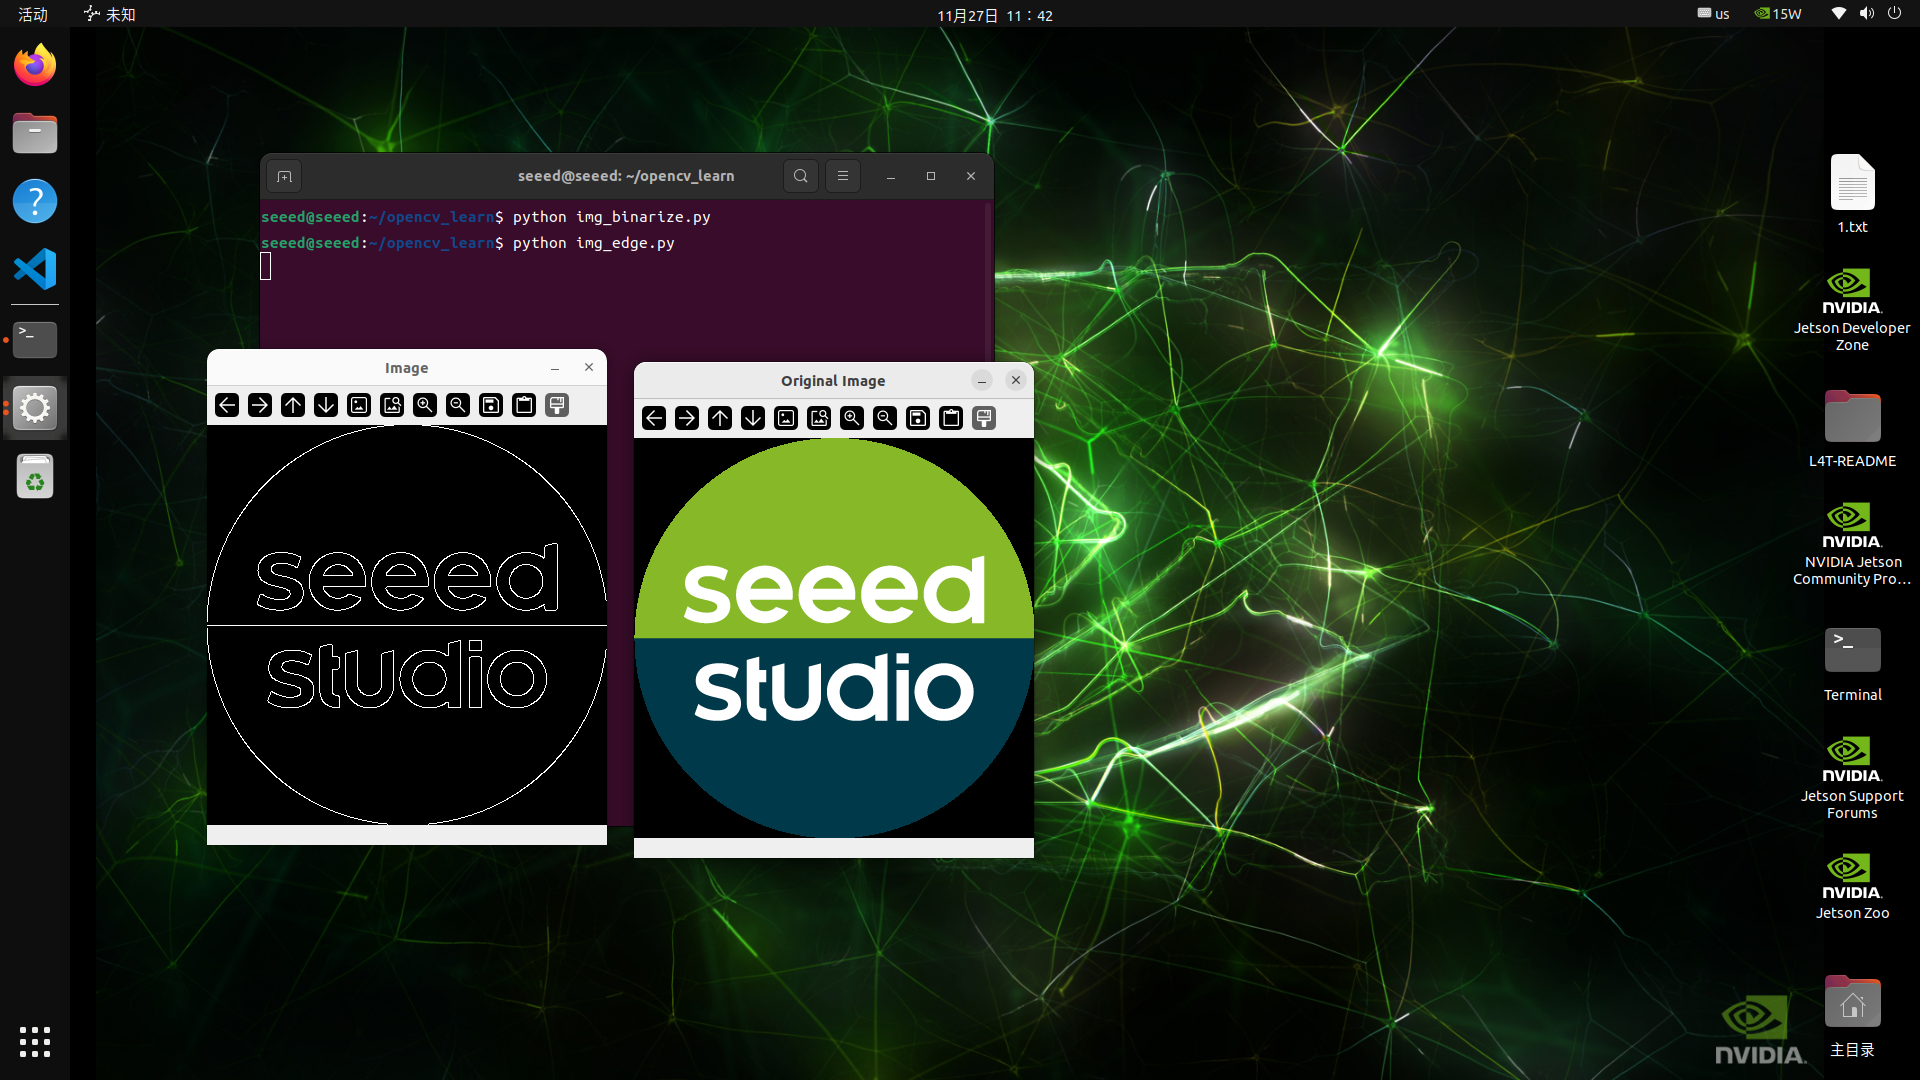Open the us keyboard layout menu
Screen dimensions: 1920x1080
[1713, 14]
